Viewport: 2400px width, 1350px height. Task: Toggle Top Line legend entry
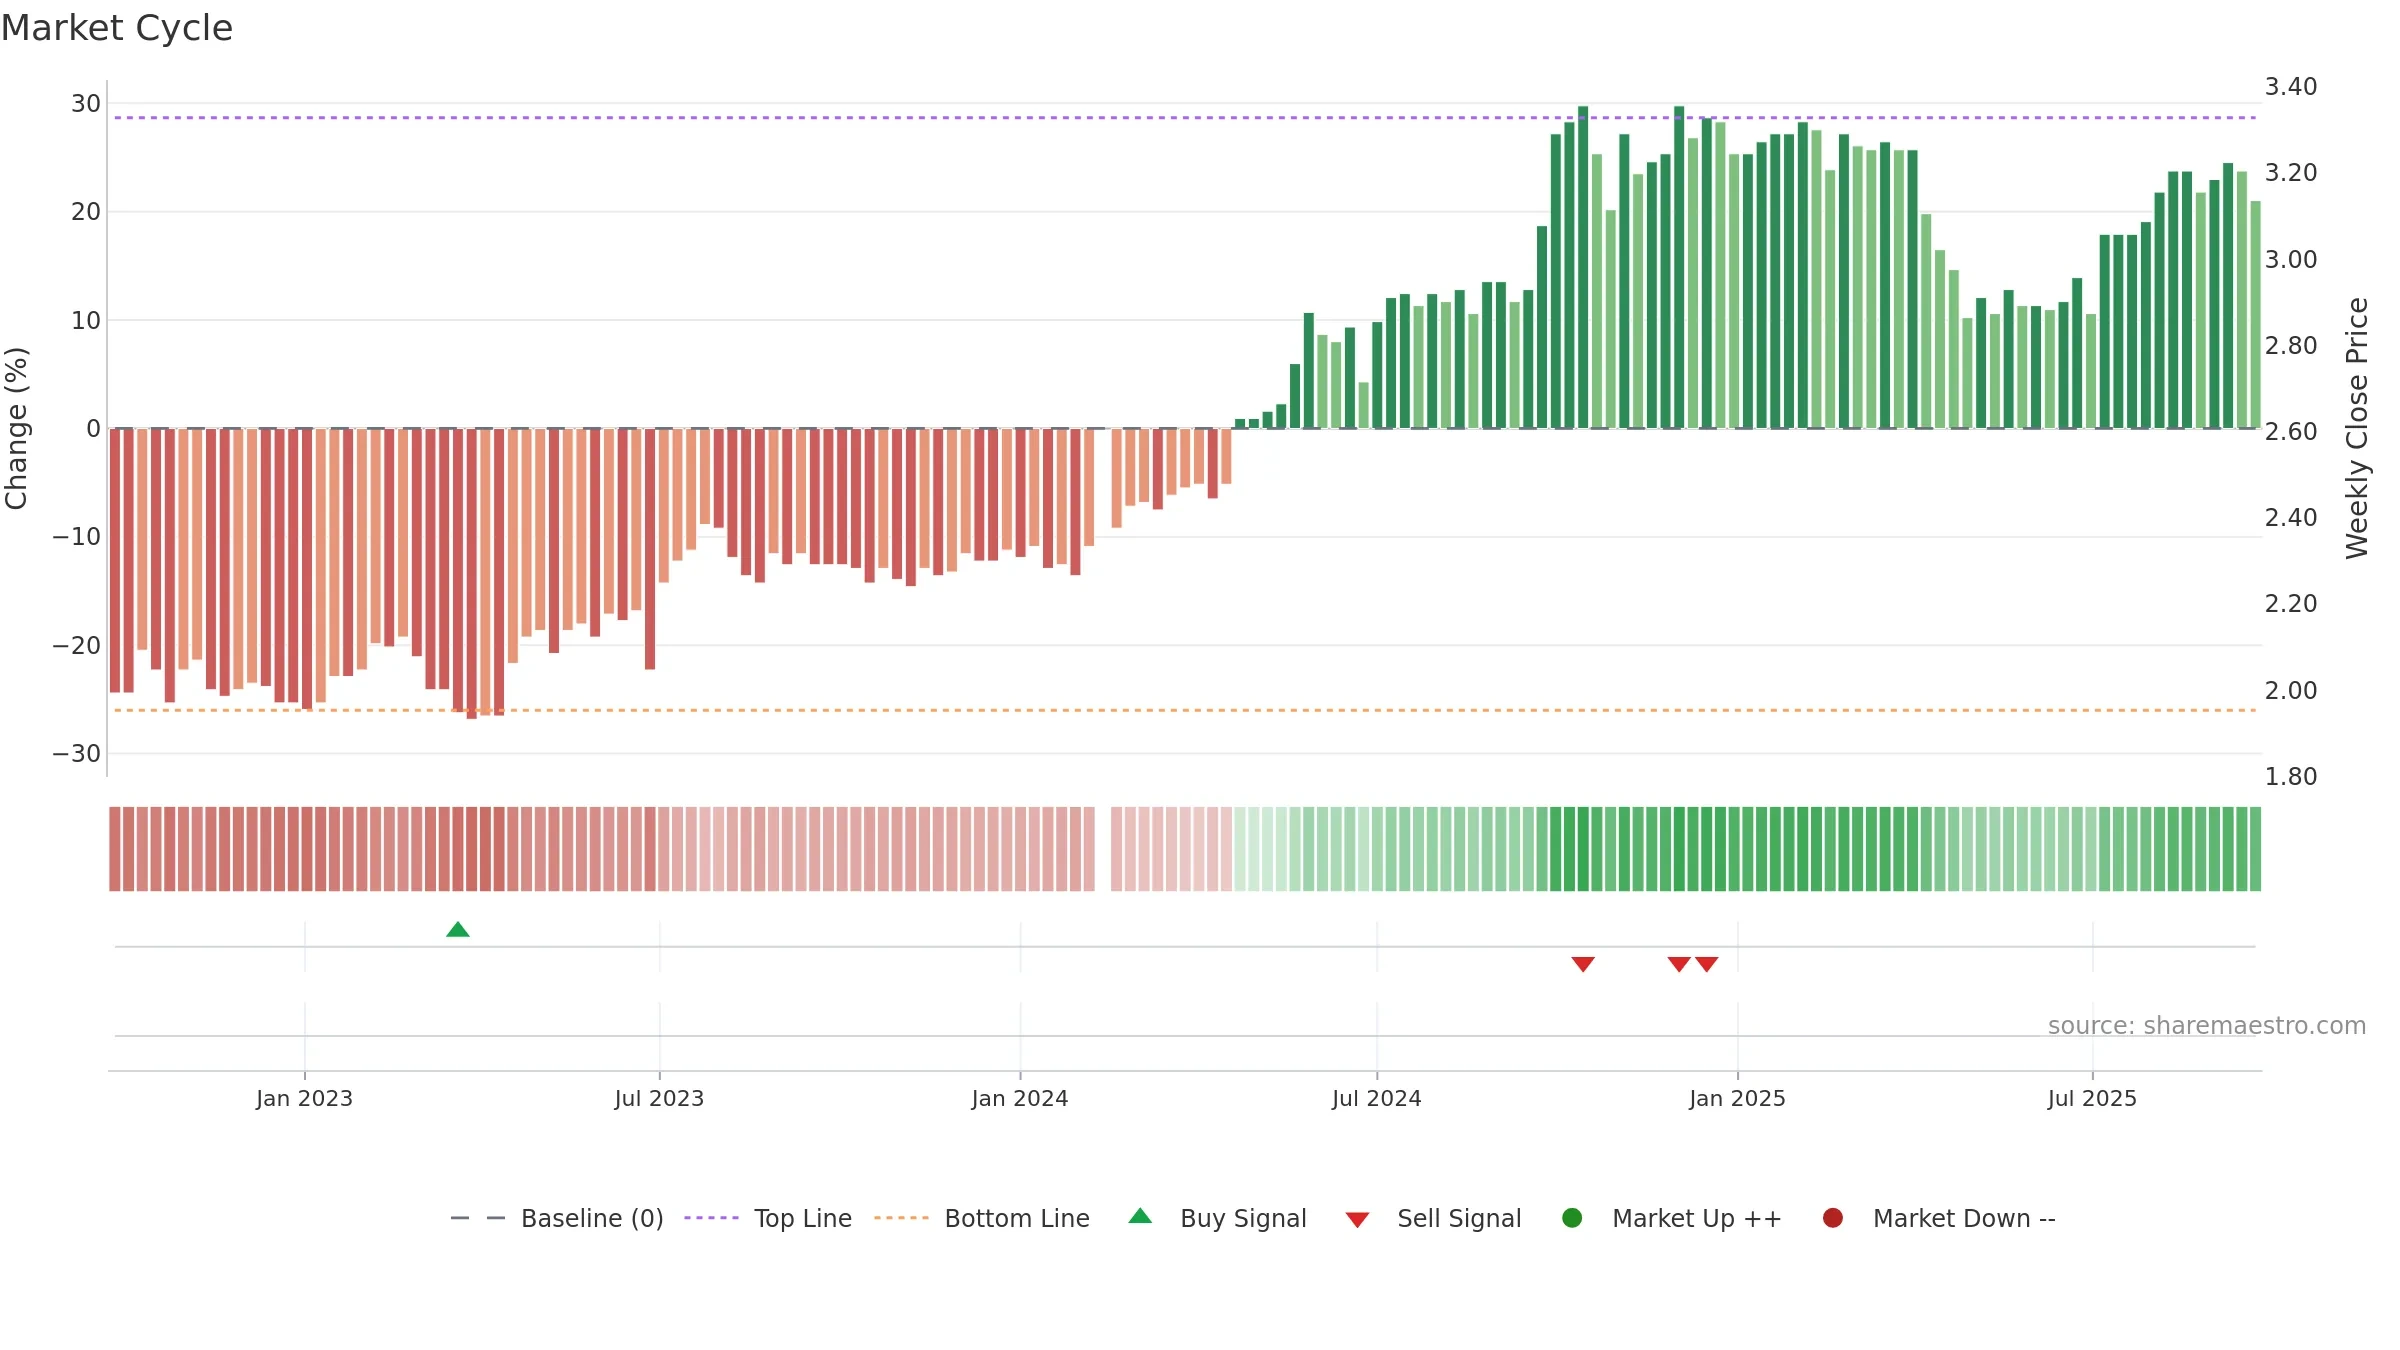(x=768, y=1218)
